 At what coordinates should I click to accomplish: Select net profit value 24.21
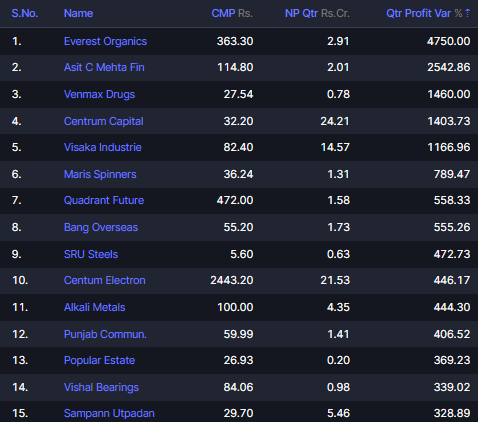(x=335, y=121)
